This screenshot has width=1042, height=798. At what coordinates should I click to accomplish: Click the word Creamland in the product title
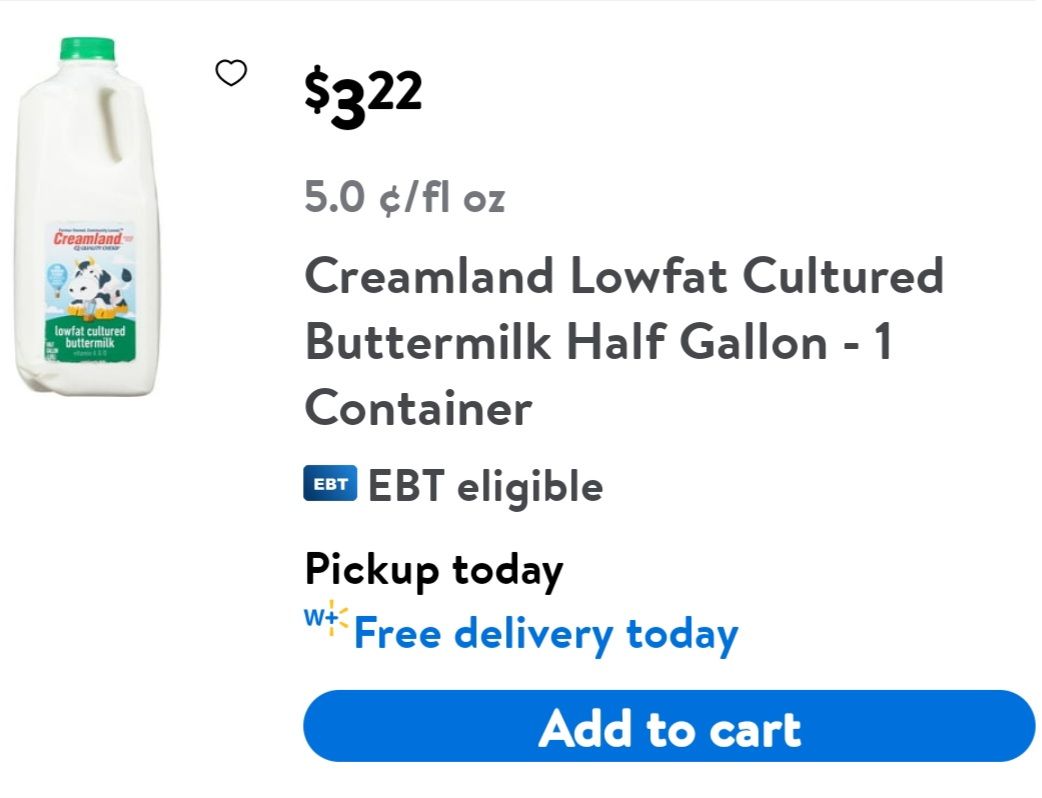[430, 276]
